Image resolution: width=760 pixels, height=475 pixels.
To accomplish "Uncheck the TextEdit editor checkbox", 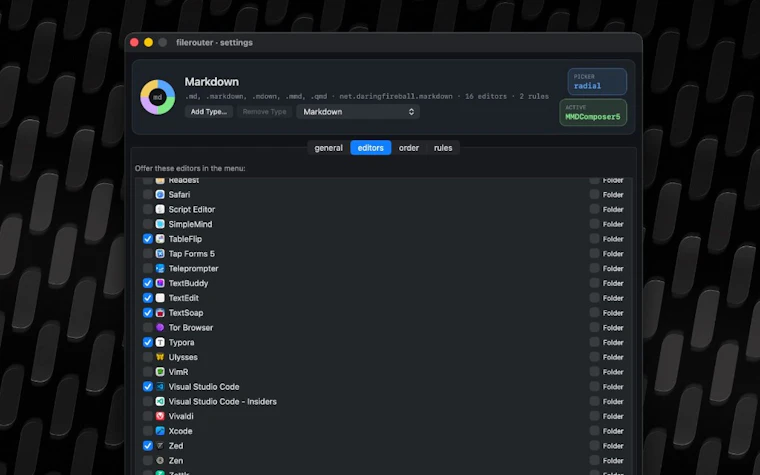I will [x=148, y=298].
